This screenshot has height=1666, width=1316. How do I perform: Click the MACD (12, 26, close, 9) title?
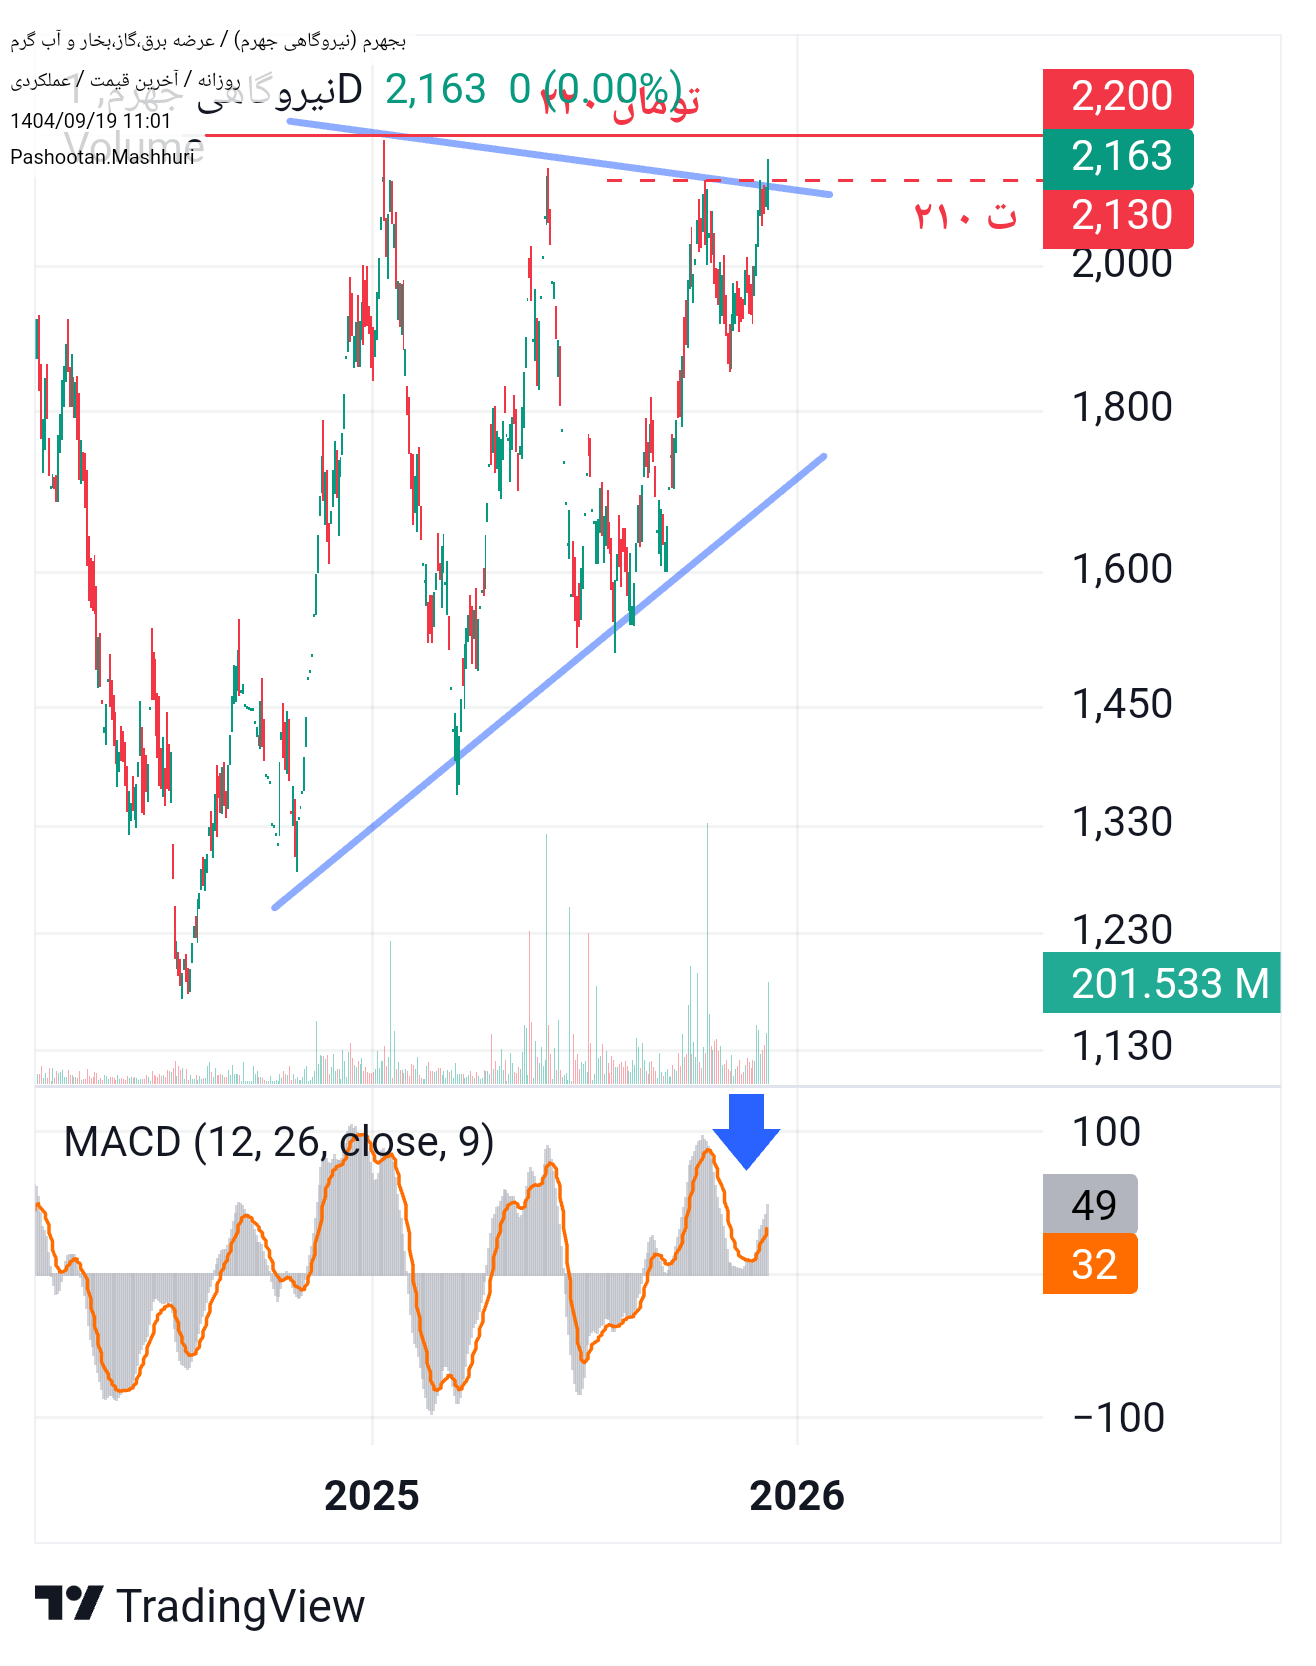(279, 1142)
